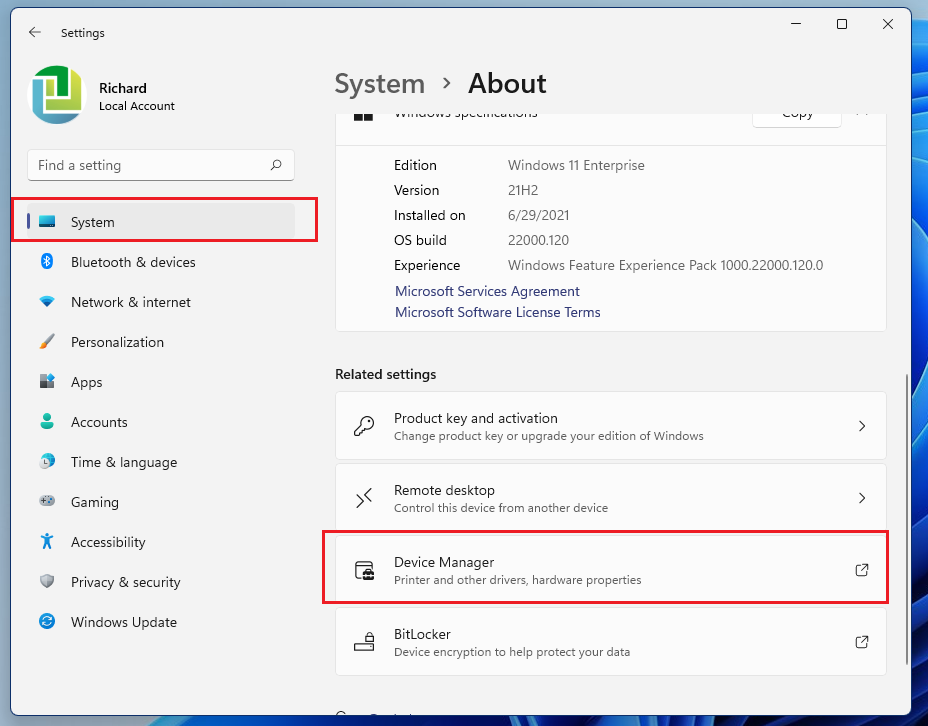Click the Find a setting search field
This screenshot has height=726, width=928.
(x=160, y=165)
